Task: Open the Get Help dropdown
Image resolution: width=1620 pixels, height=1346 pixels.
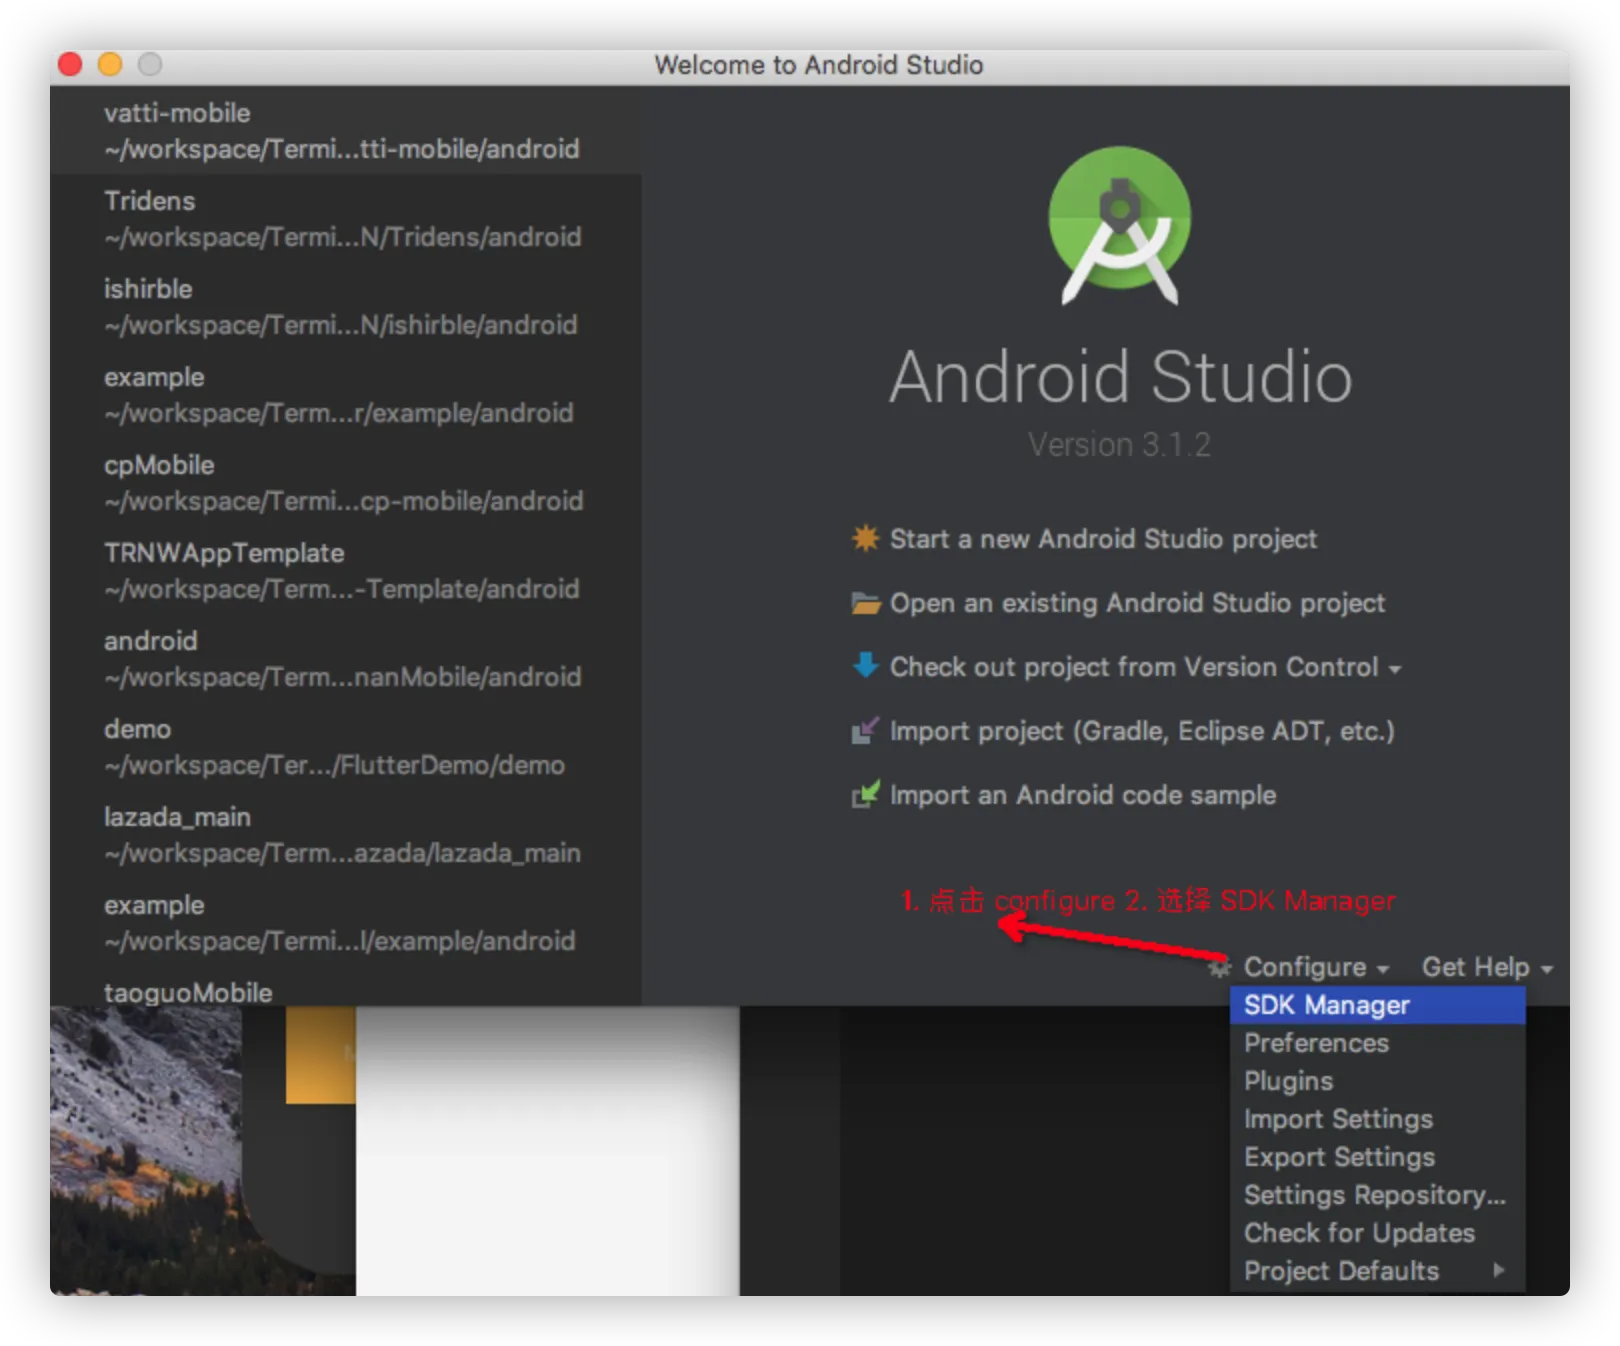Action: pyautogui.click(x=1486, y=967)
